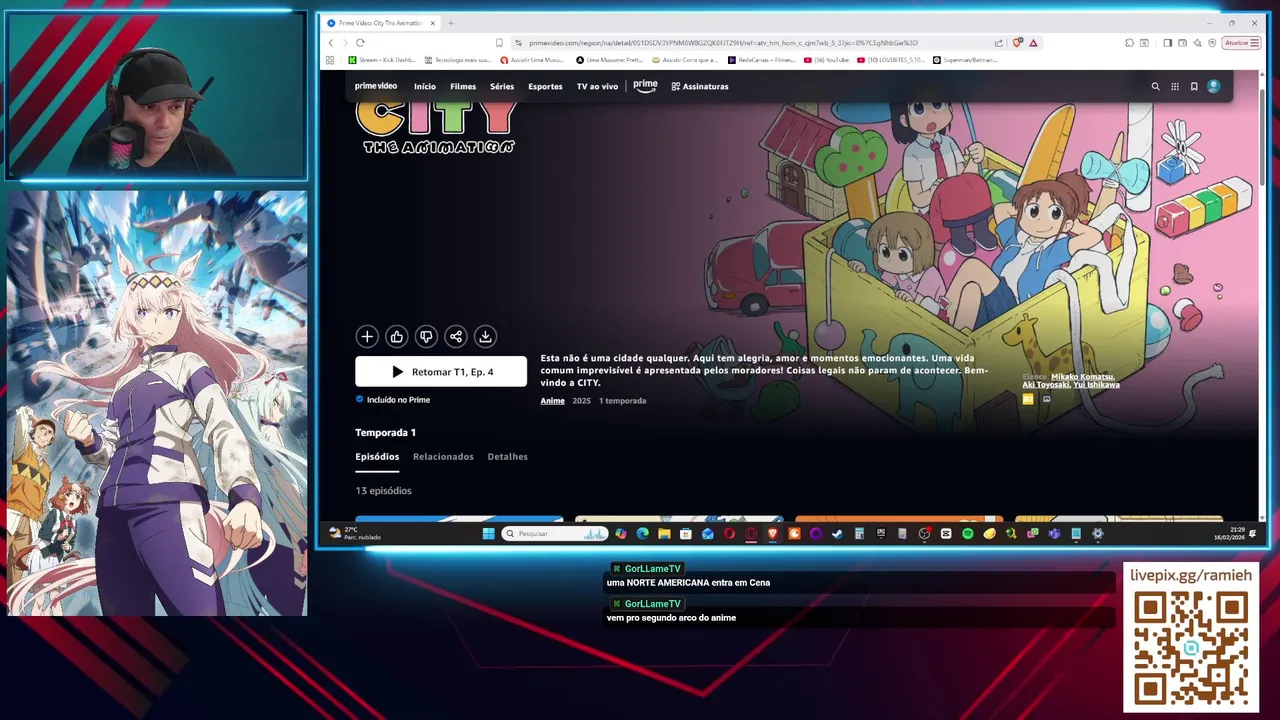Open the (56) YouTube bookmark

point(826,60)
